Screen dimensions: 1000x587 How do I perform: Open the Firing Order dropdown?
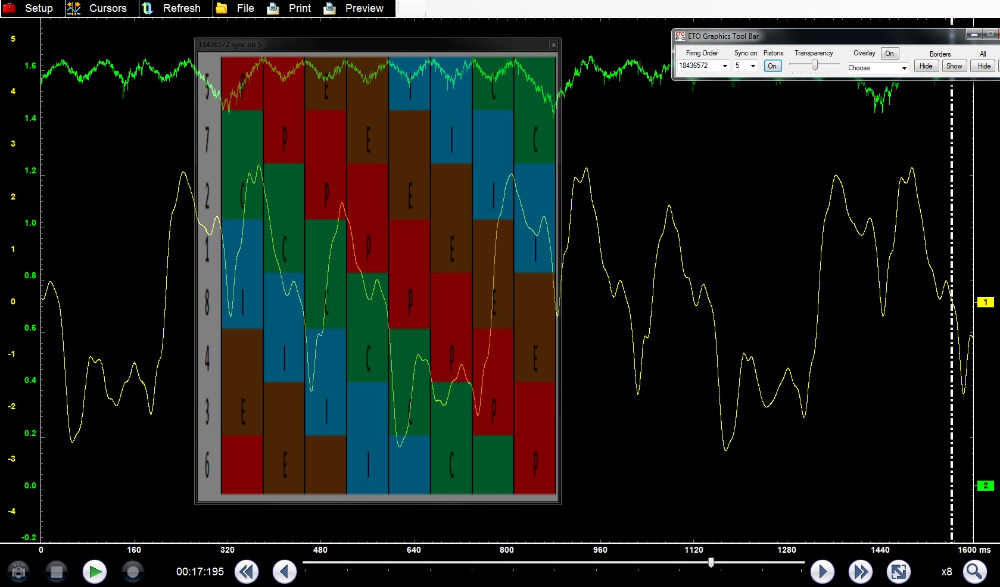[703, 66]
